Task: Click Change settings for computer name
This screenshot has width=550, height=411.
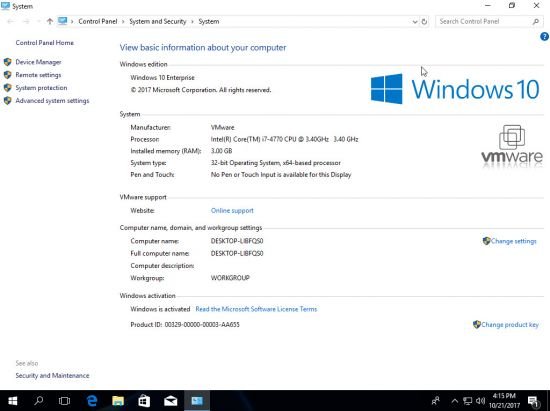Action: click(x=514, y=241)
